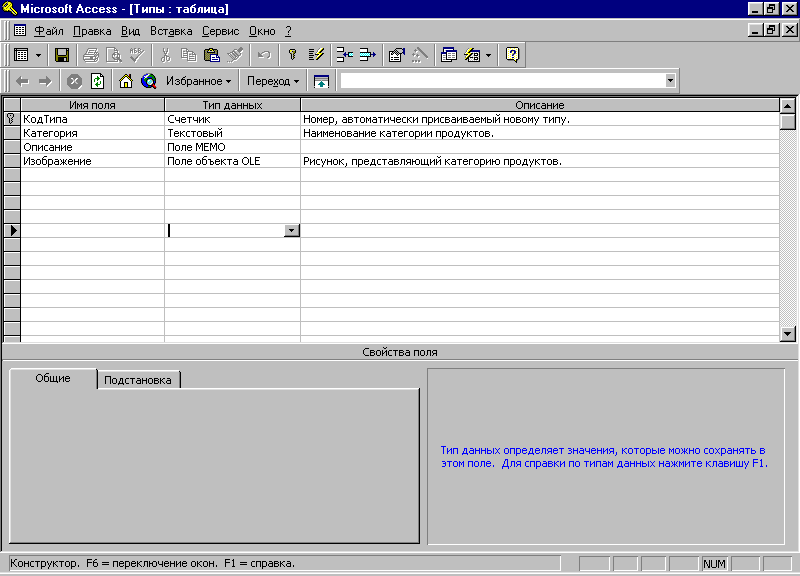
Task: Set Primary Key using the key icon
Action: coord(292,55)
